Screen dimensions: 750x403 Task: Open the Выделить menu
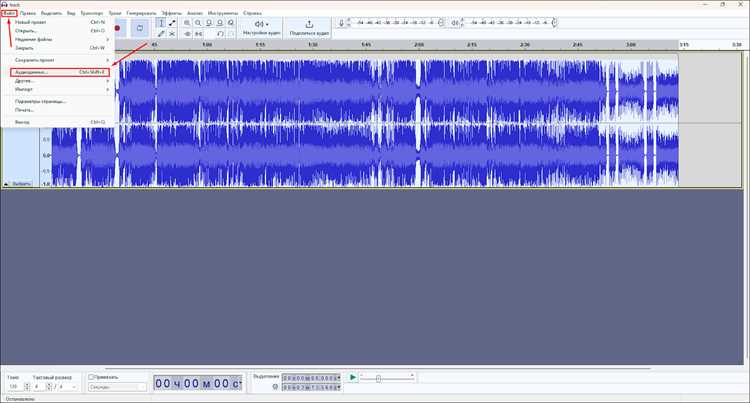(51, 13)
